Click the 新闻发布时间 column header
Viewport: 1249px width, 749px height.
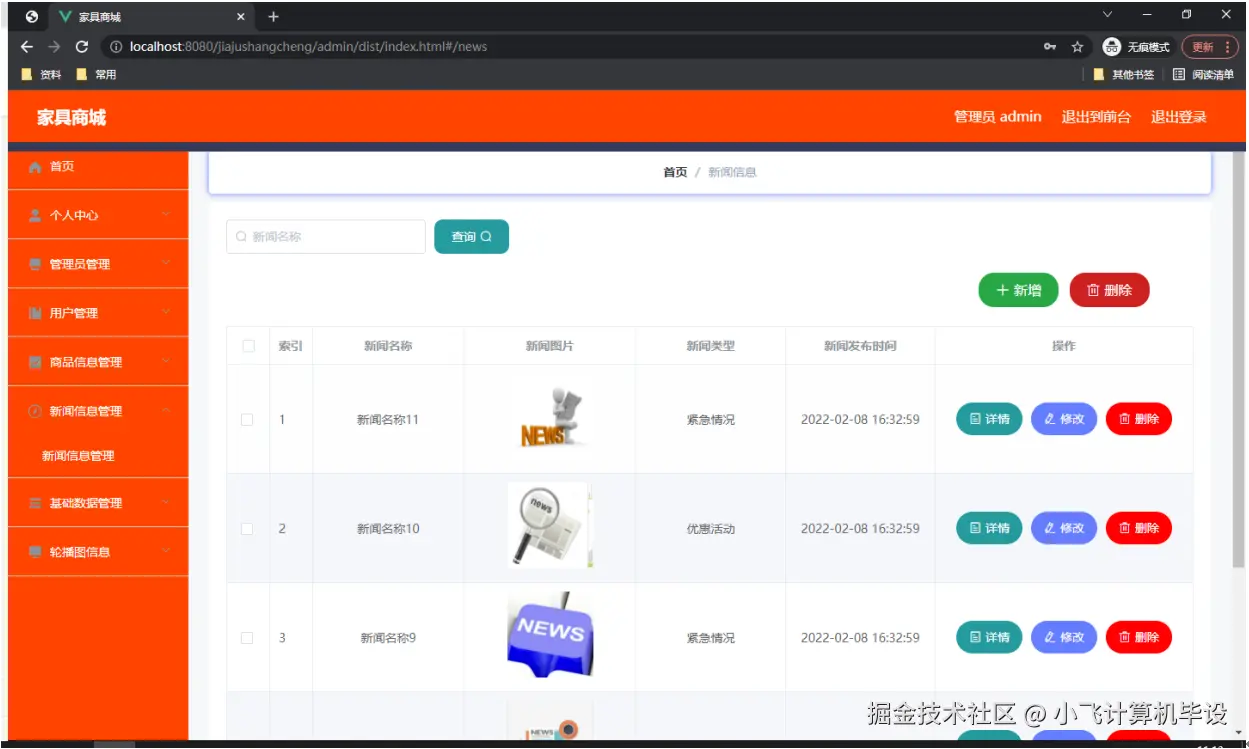(860, 346)
